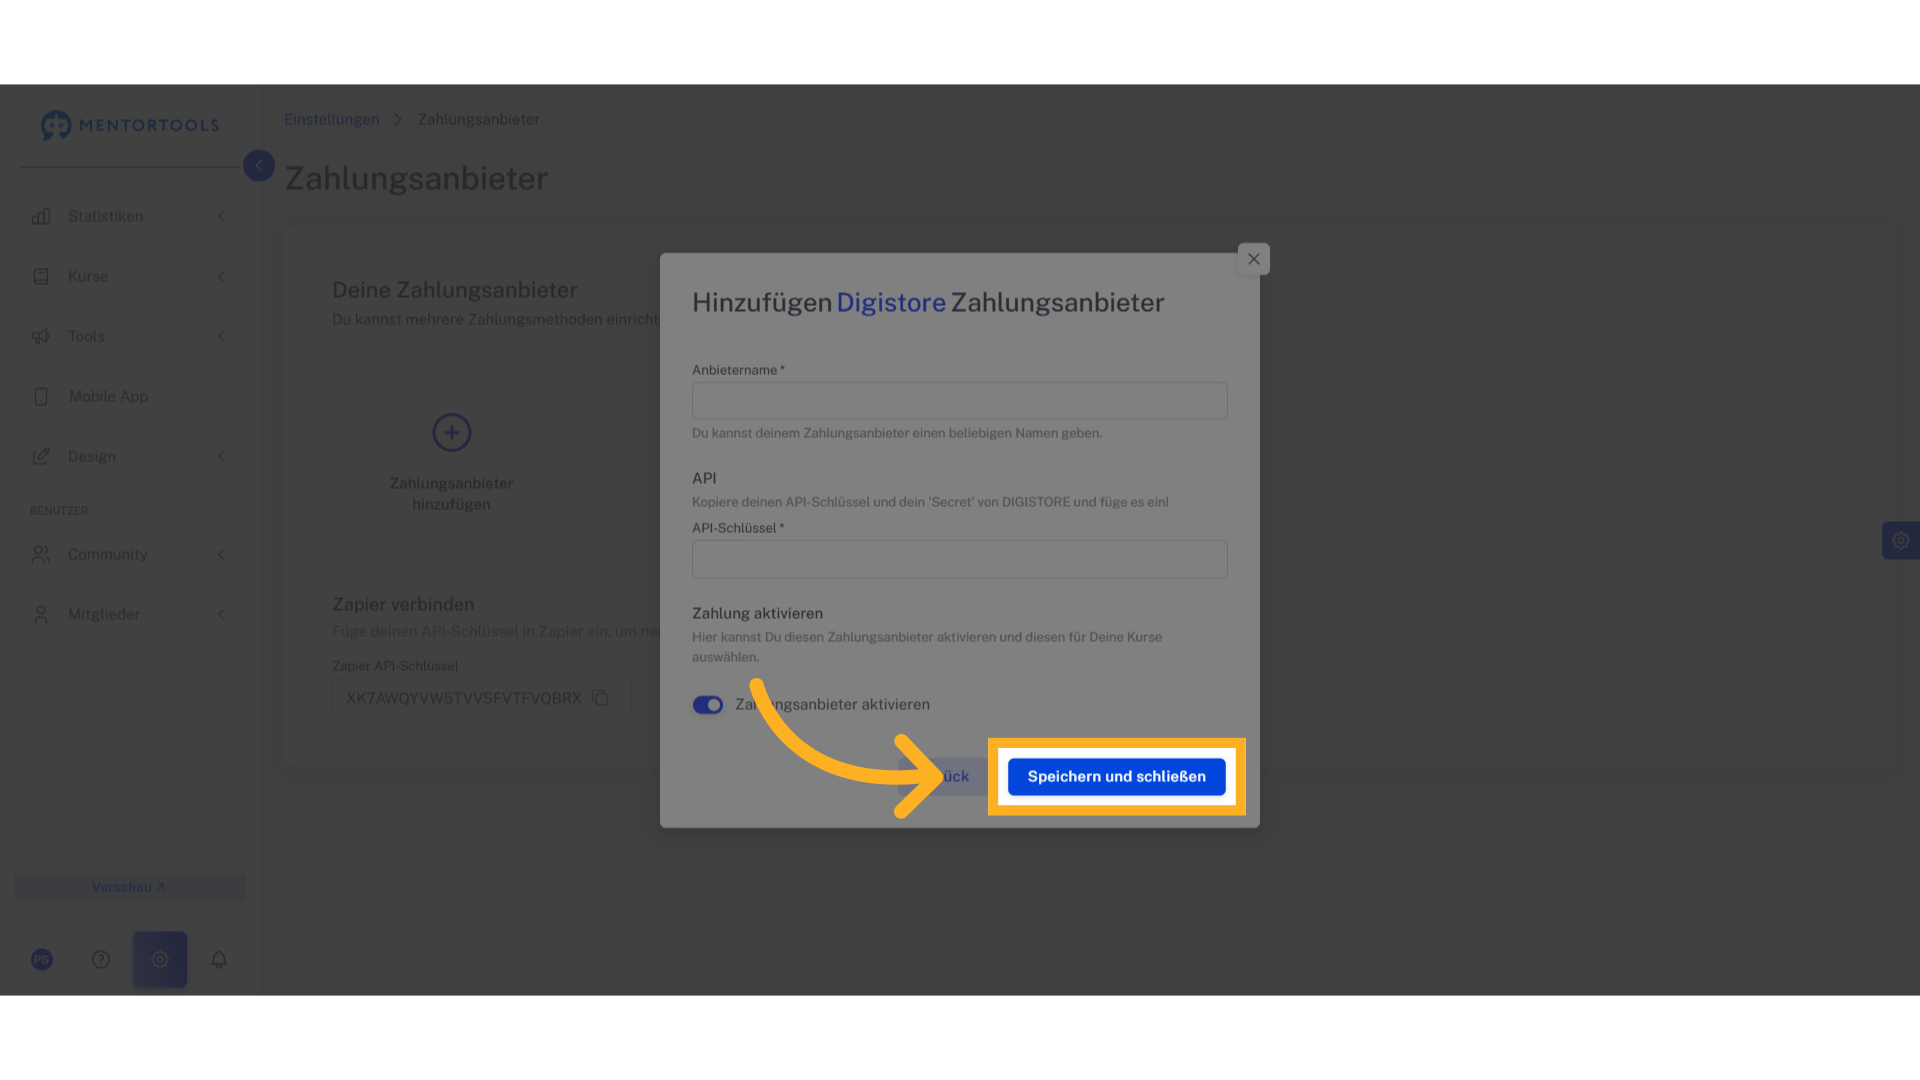
Task: Click the Mobile App phone icon
Action: pos(41,397)
